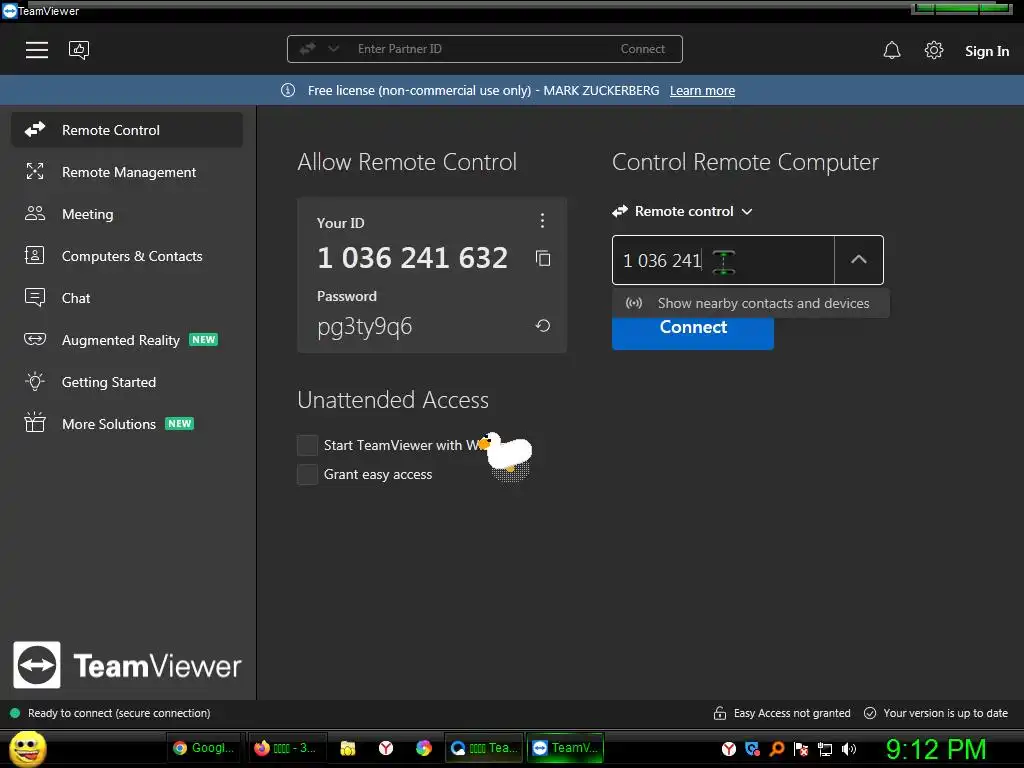
Task: Open the file folder taskbar icon
Action: [x=347, y=748]
